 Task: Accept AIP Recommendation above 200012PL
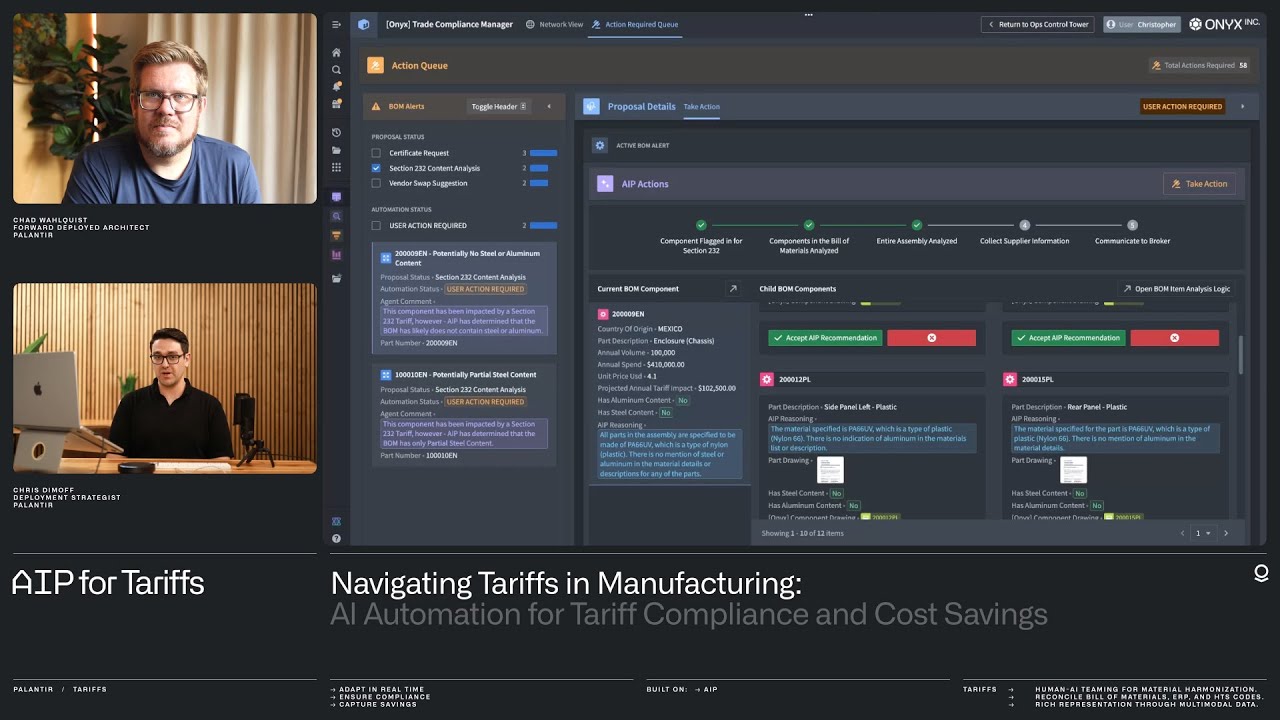point(825,338)
